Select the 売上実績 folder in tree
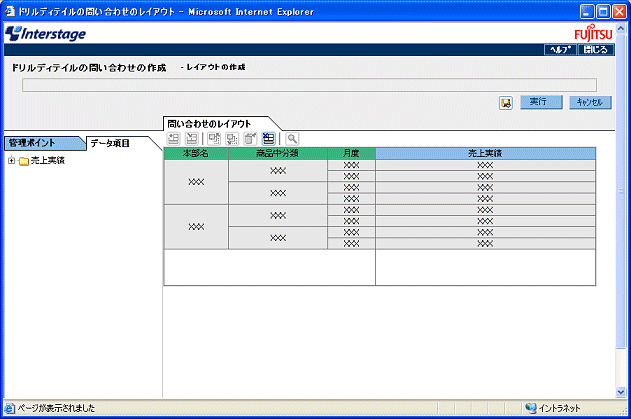Image resolution: width=631 pixels, height=419 pixels. 47,160
